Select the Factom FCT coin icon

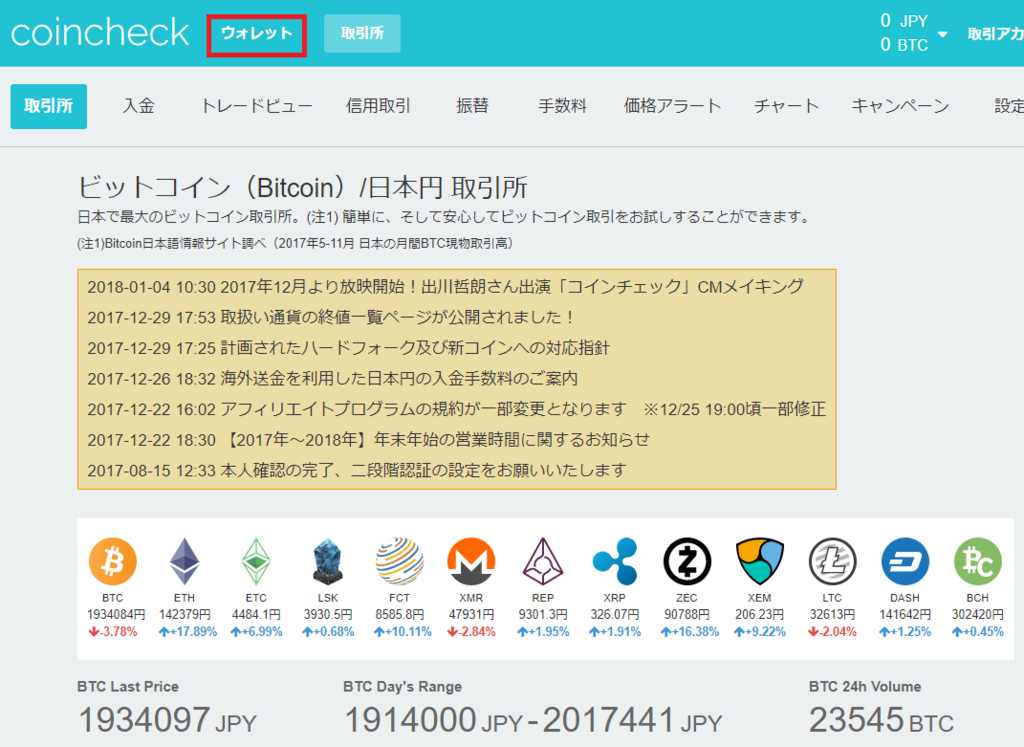399,562
